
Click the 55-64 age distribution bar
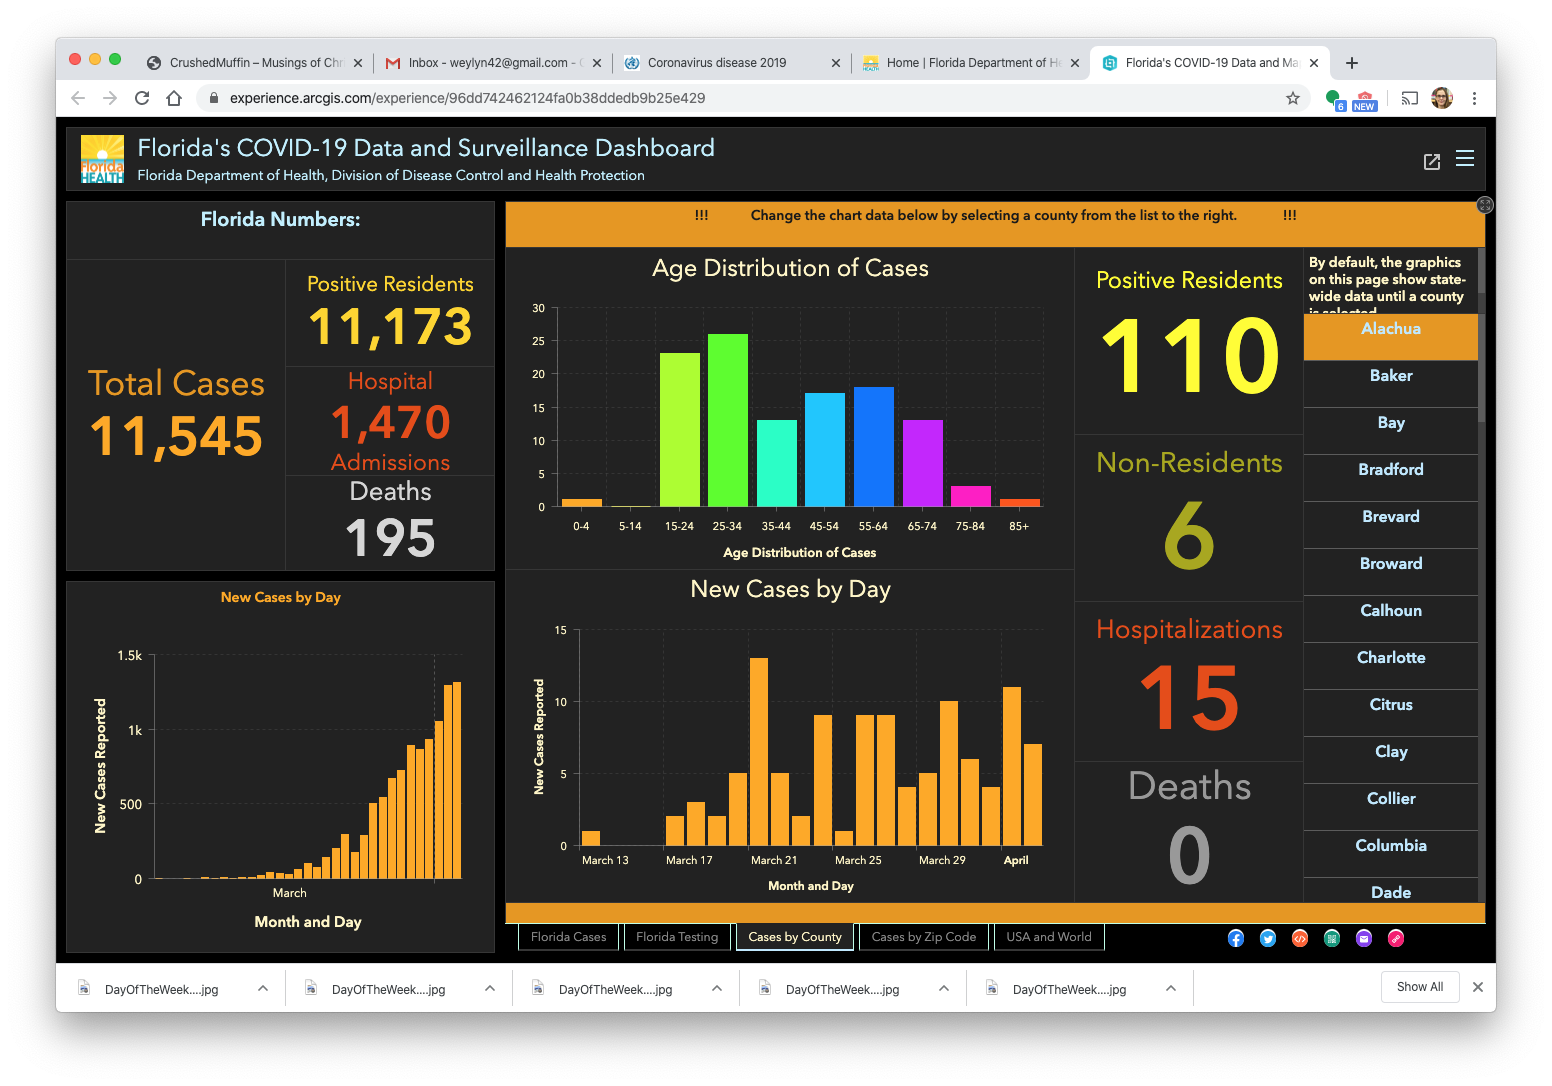click(874, 447)
